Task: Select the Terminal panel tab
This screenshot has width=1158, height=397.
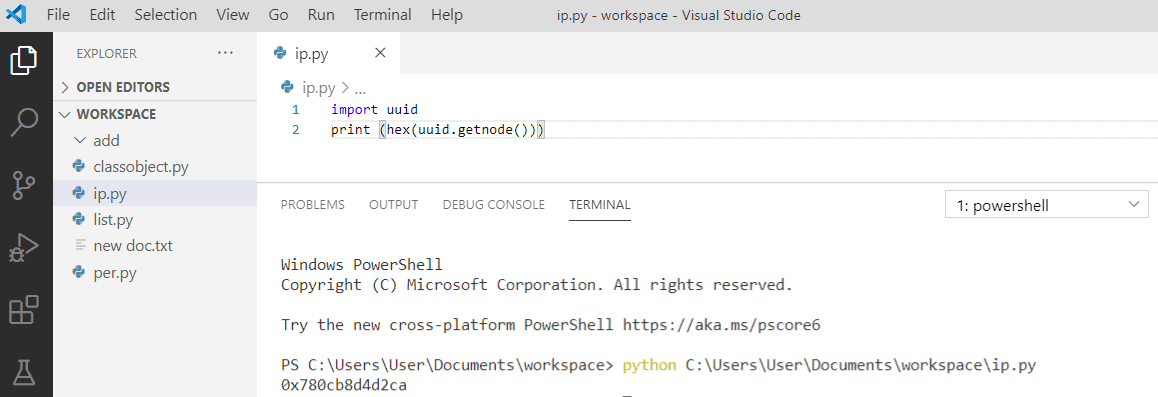Action: pyautogui.click(x=600, y=204)
